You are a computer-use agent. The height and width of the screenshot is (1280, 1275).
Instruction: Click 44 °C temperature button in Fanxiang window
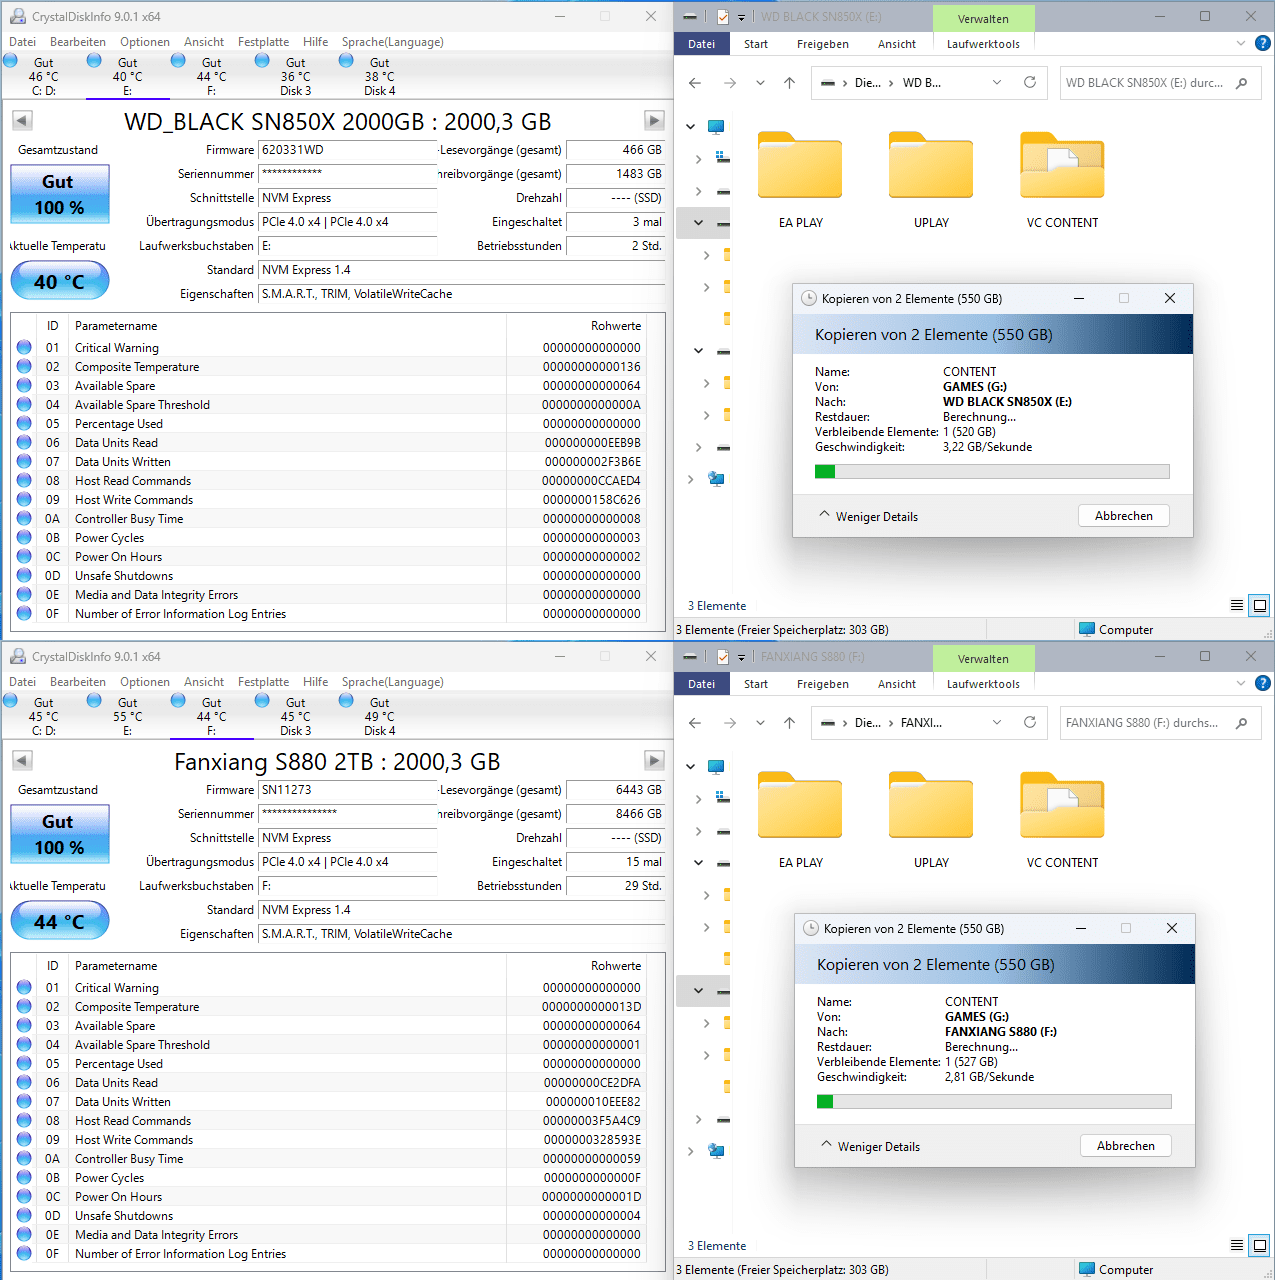click(x=59, y=921)
